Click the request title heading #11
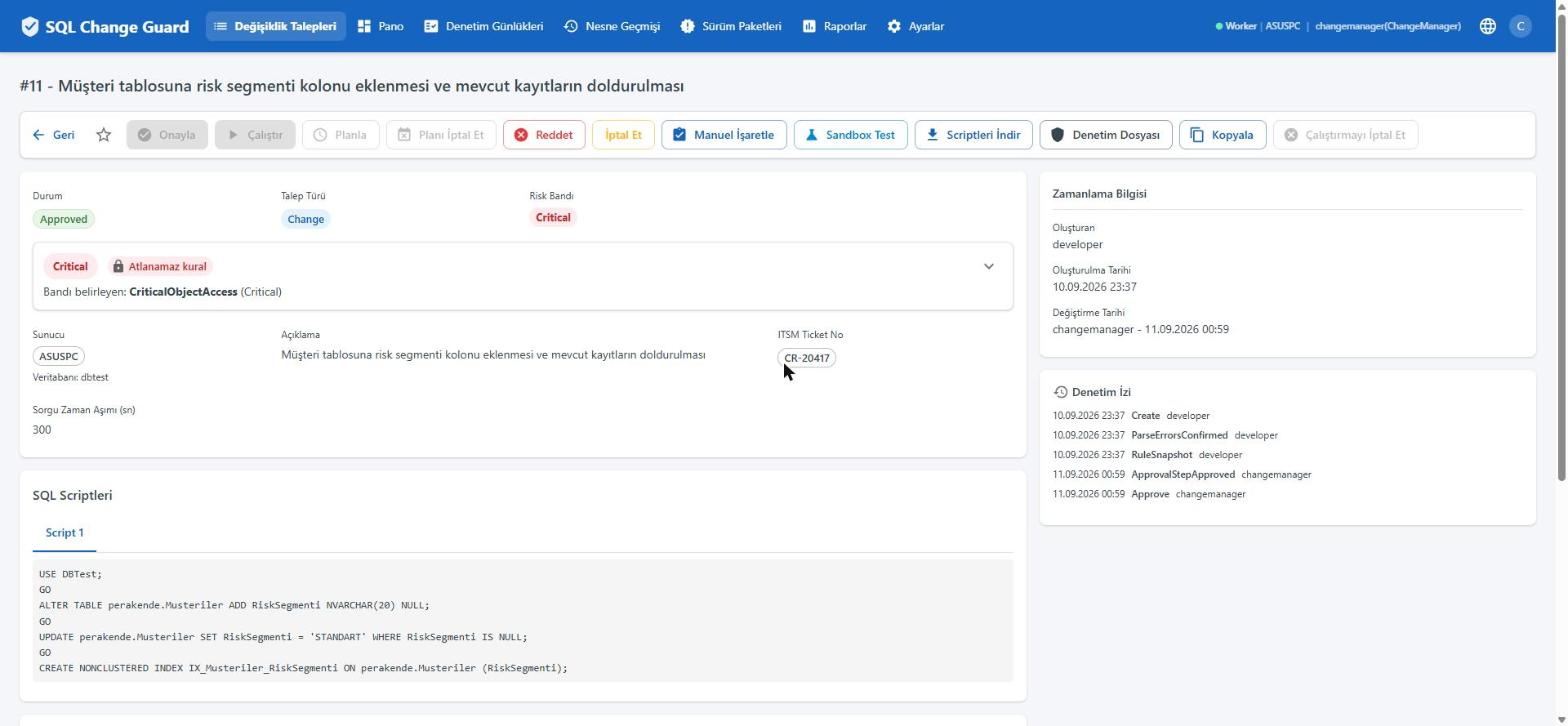Screen dimensions: 1568x726 point(351,86)
